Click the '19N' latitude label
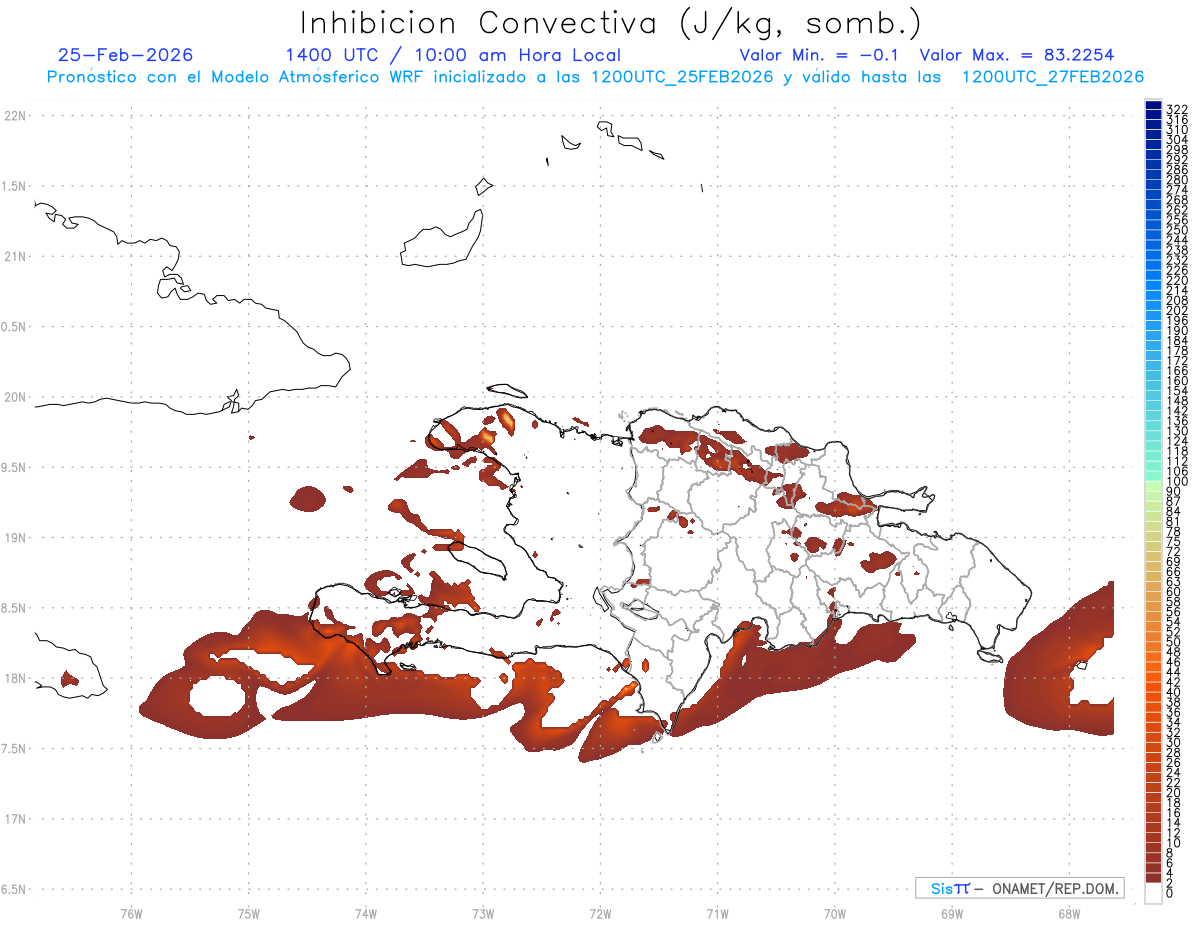The image size is (1200, 927). 15,537
